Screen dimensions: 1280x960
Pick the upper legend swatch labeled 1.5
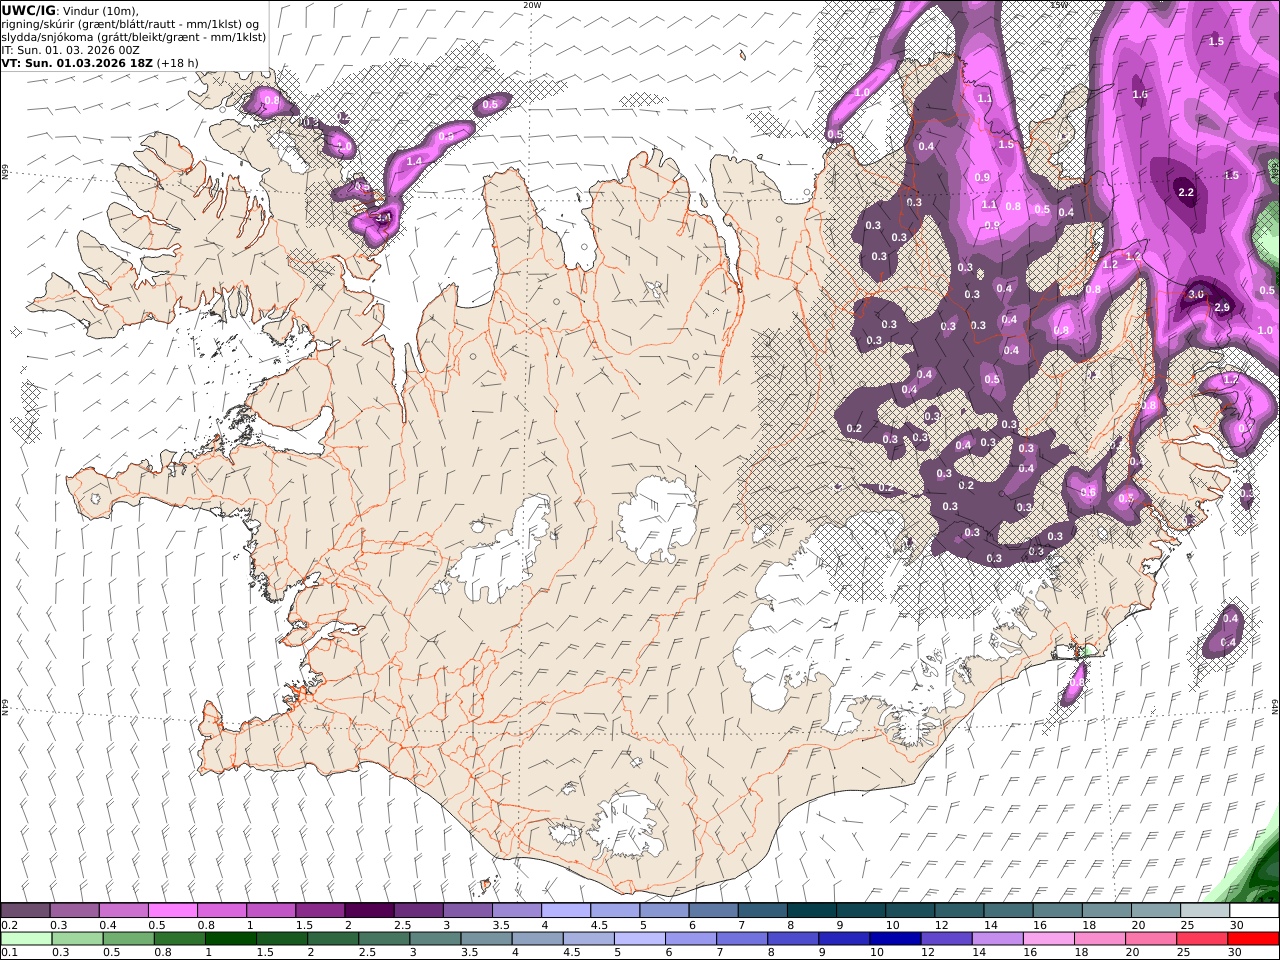point(319,910)
